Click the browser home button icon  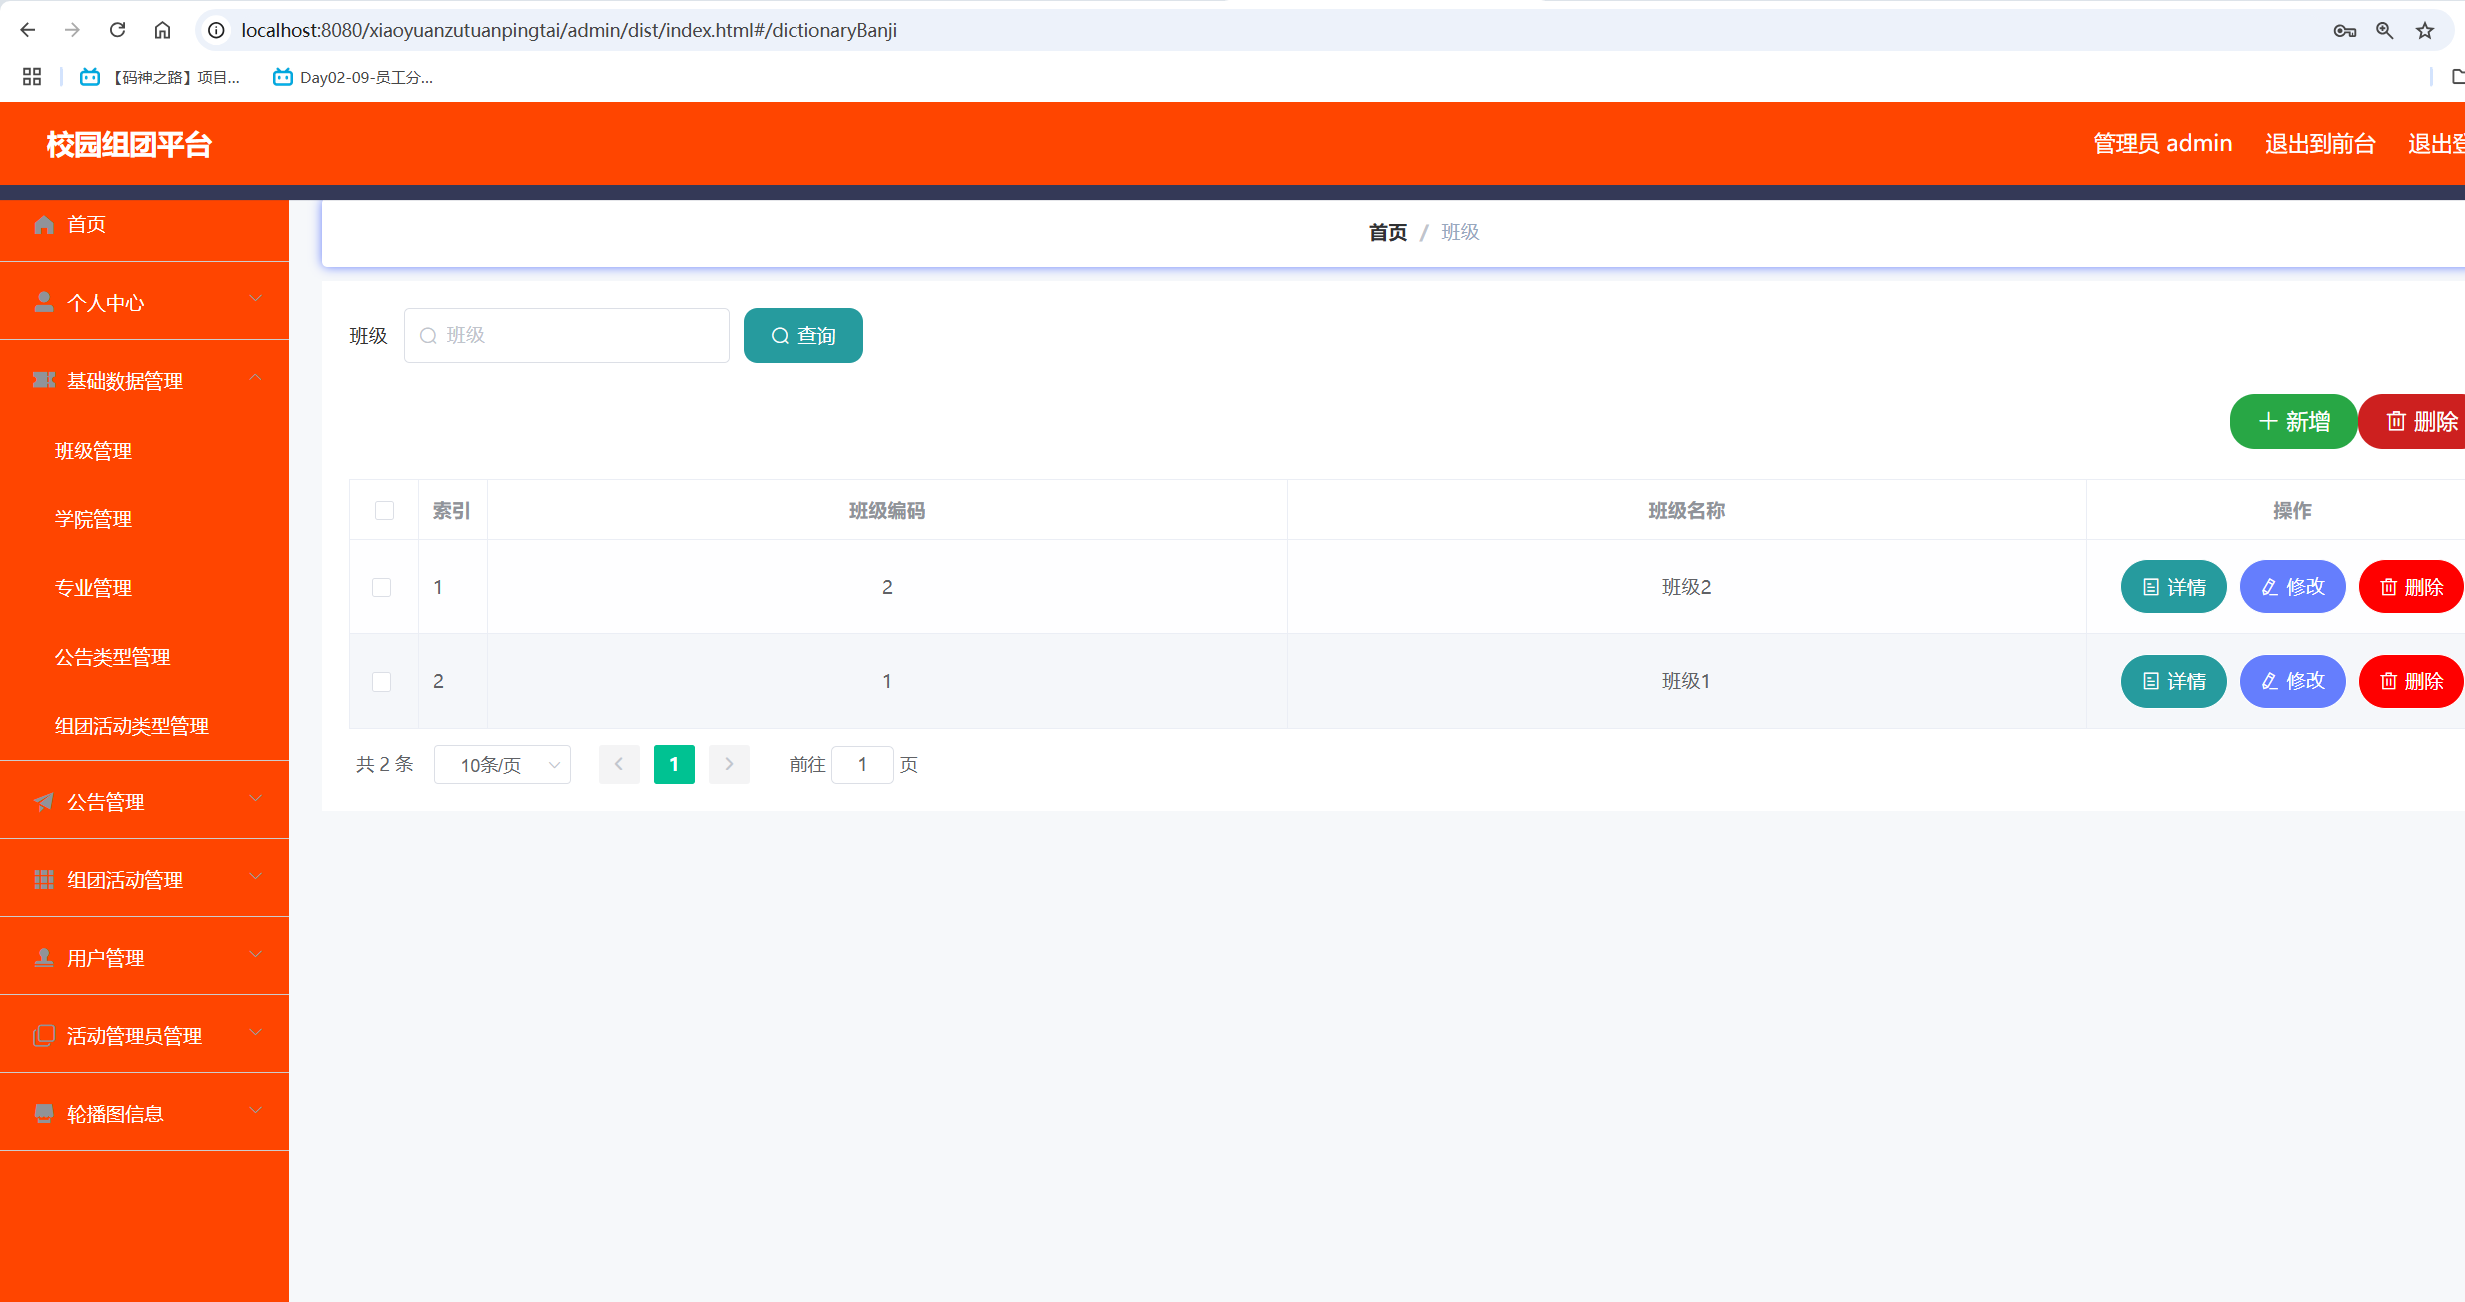pos(162,30)
